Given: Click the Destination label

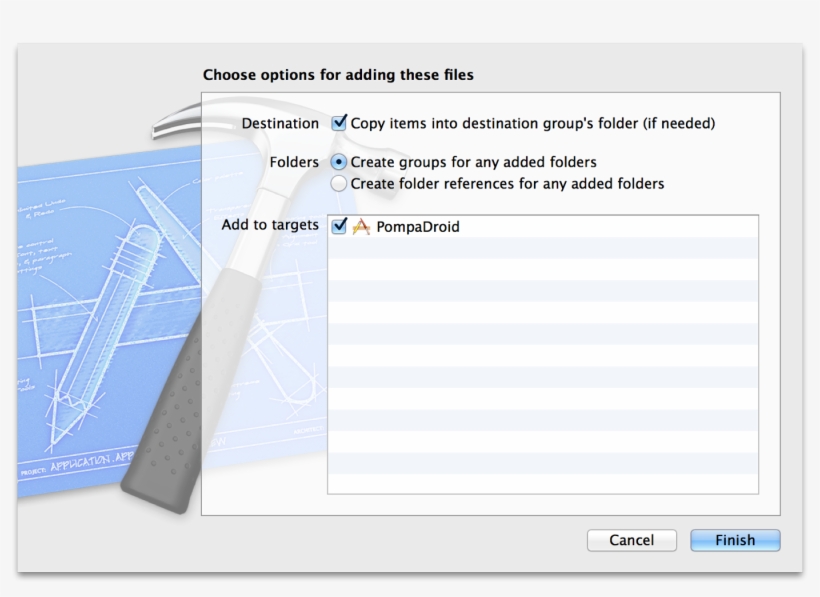Looking at the screenshot, I should pos(280,124).
